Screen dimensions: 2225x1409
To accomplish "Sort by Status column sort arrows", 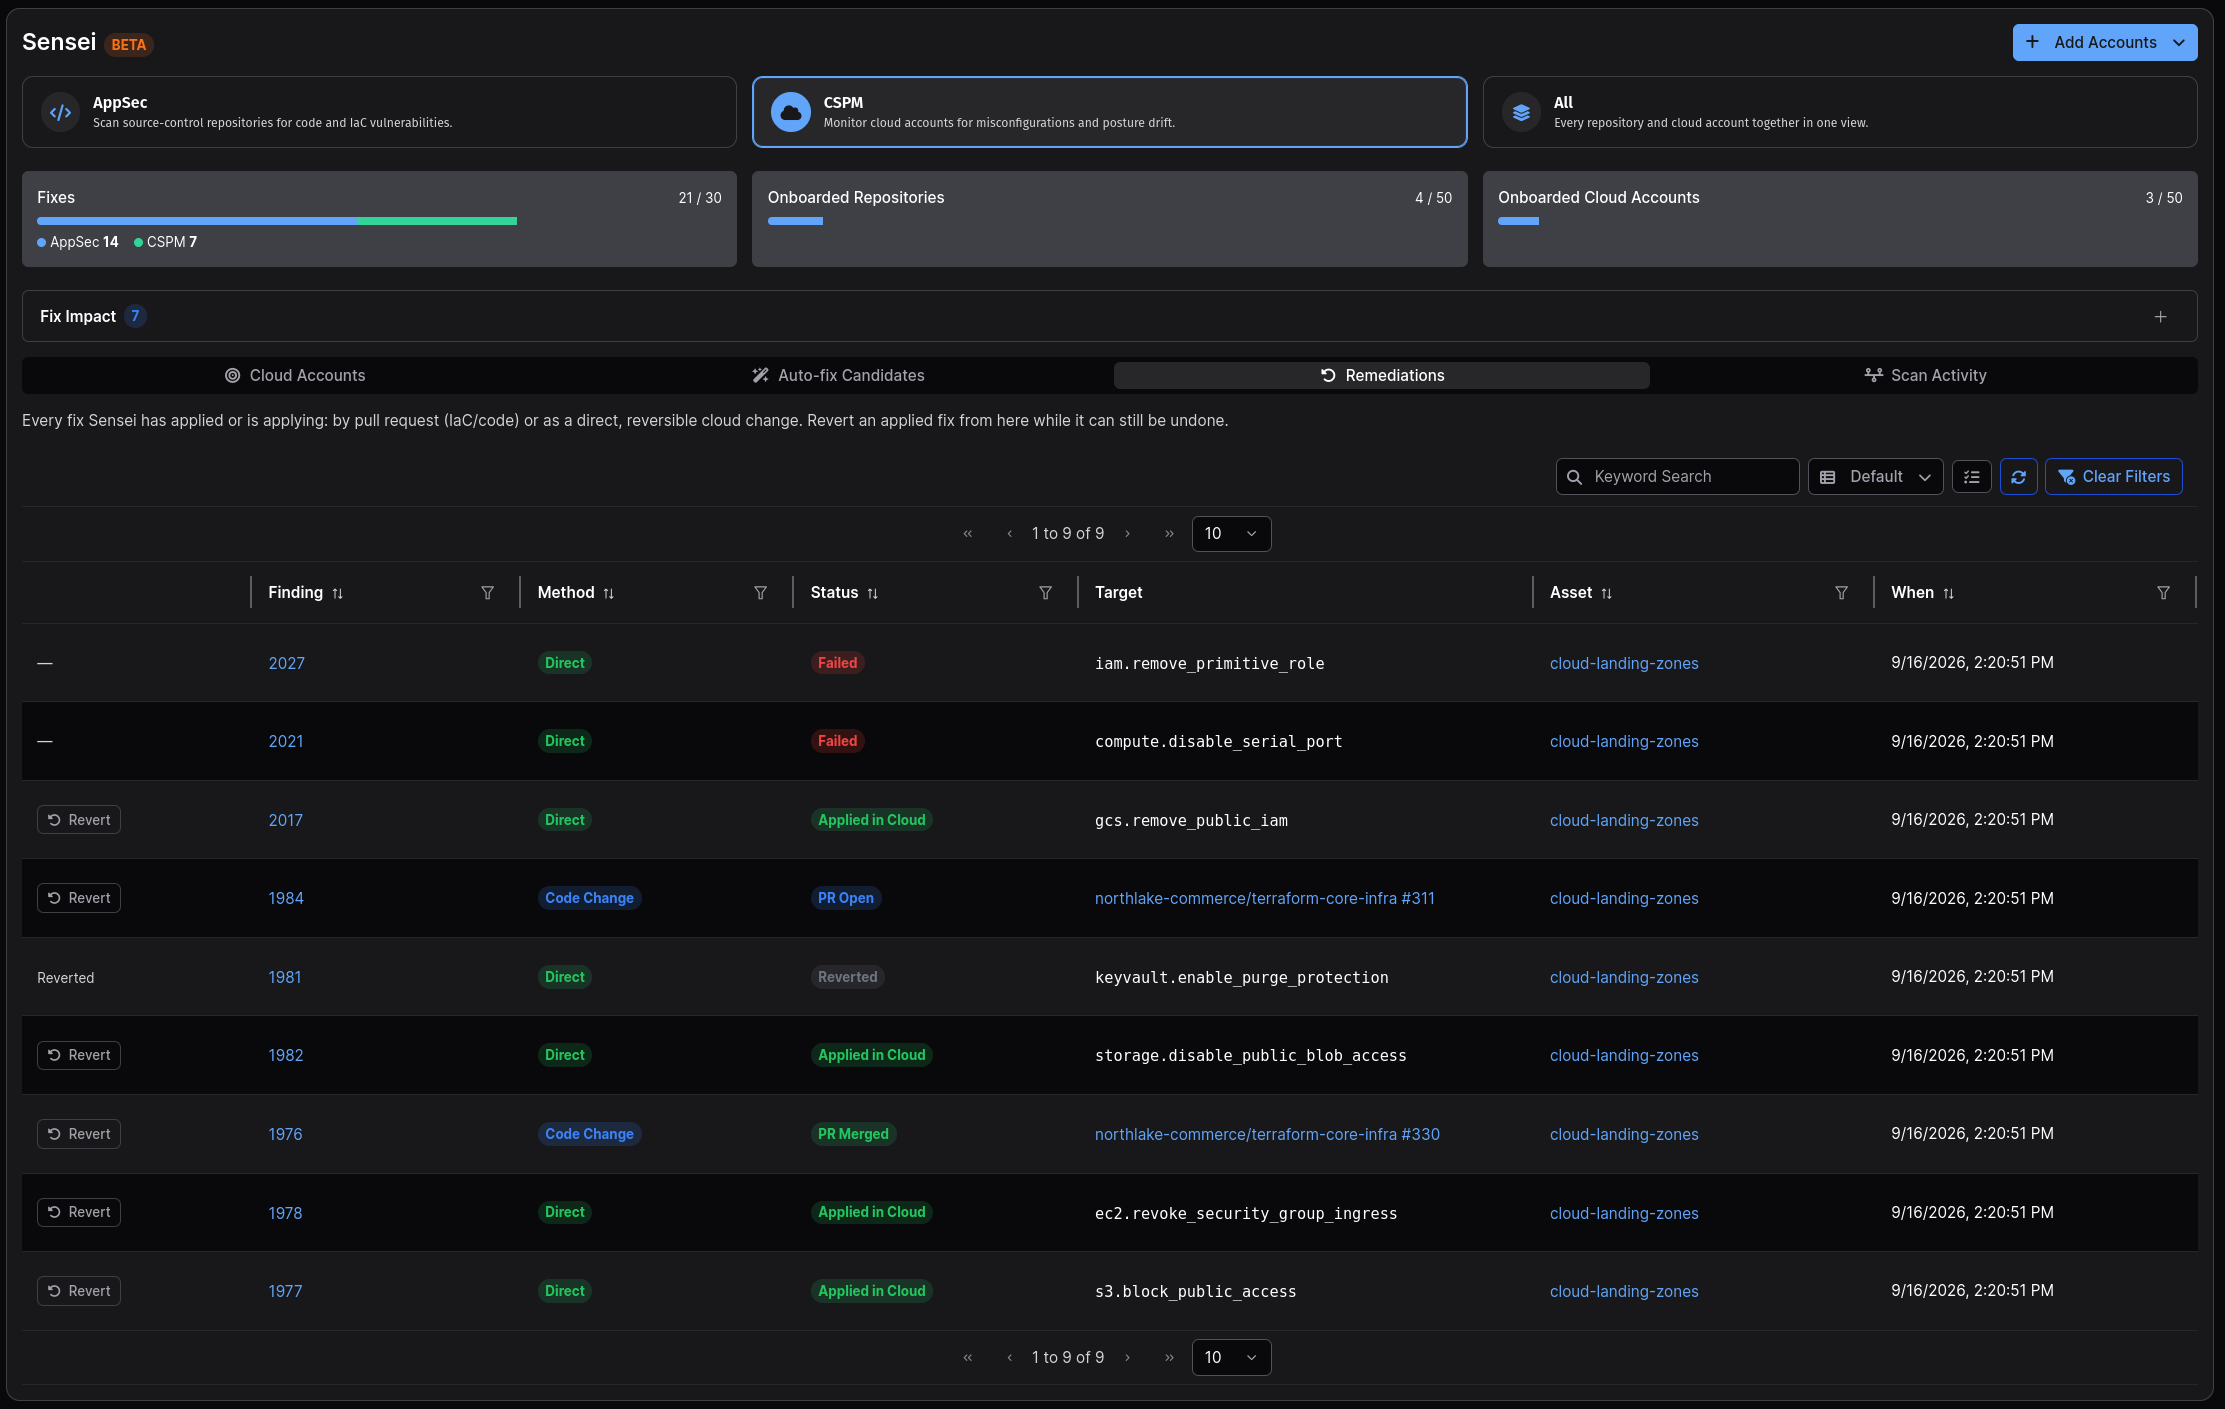I will pyautogui.click(x=872, y=593).
